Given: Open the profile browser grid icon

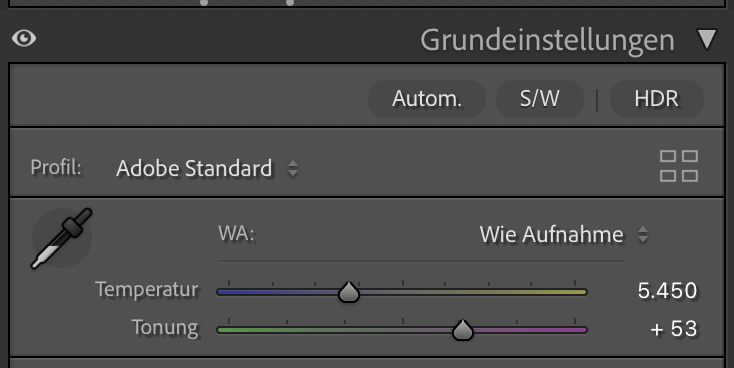Looking at the screenshot, I should (x=679, y=166).
